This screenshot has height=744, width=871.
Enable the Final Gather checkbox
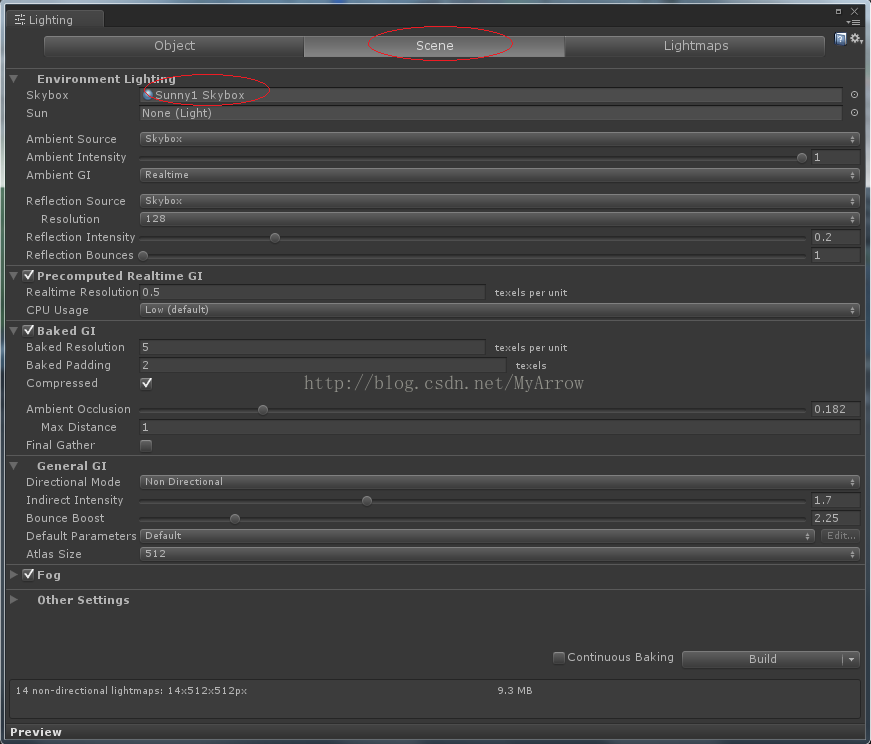(146, 445)
